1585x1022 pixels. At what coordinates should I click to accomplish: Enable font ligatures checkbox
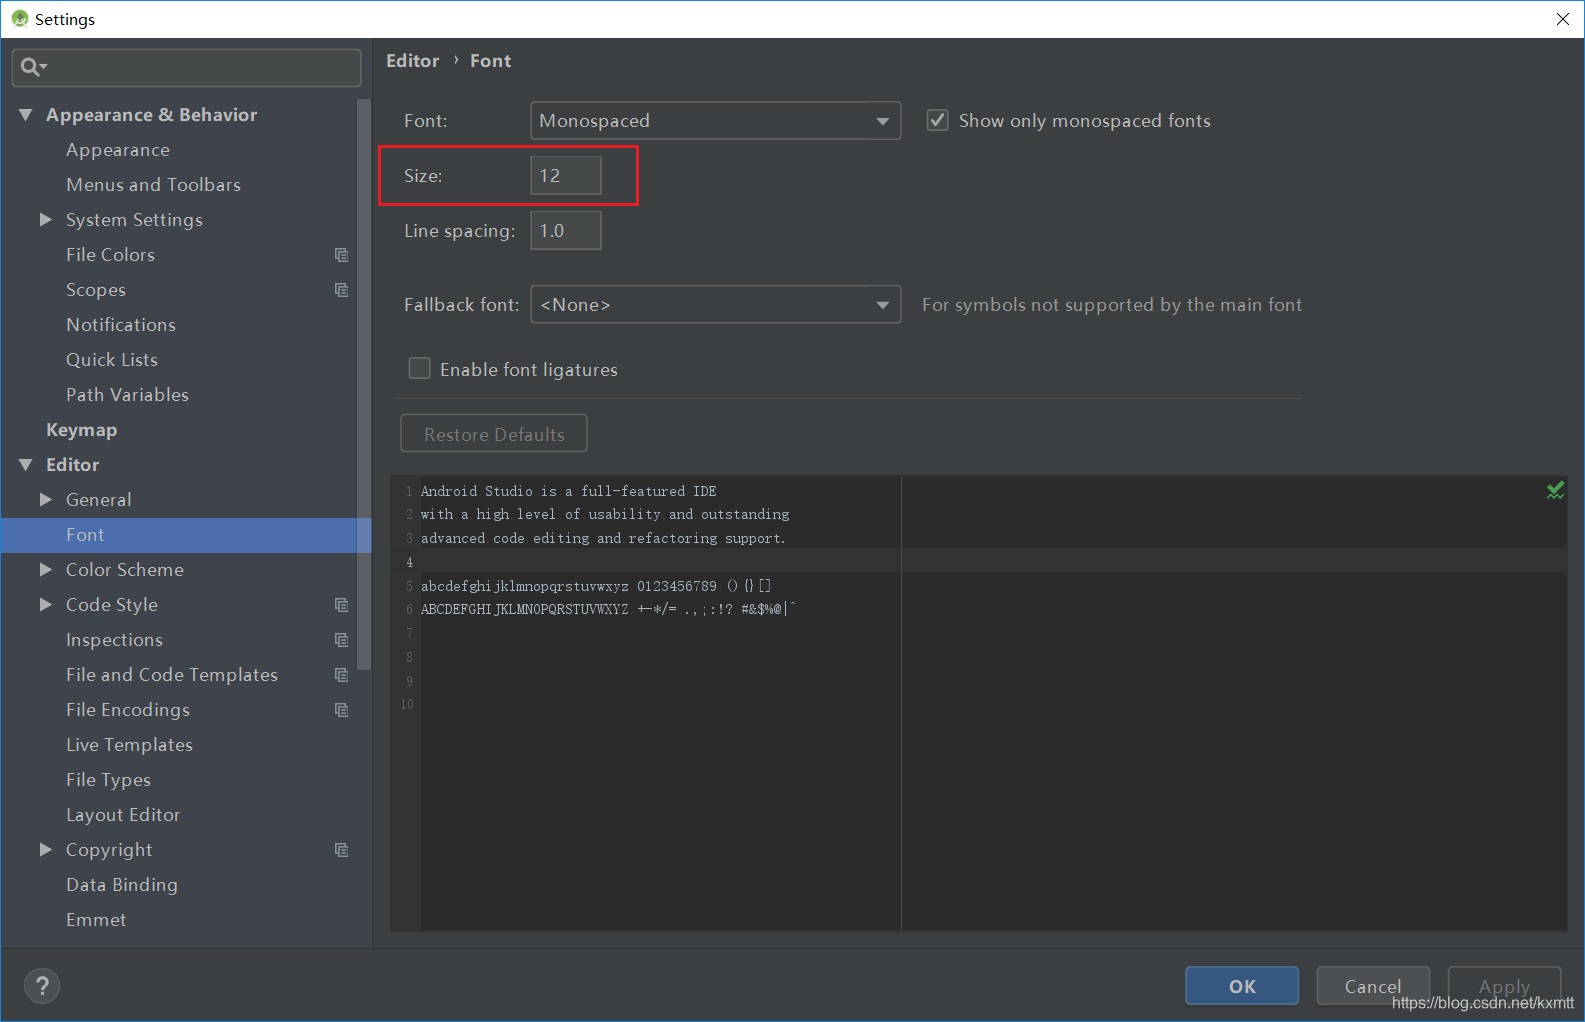420,369
